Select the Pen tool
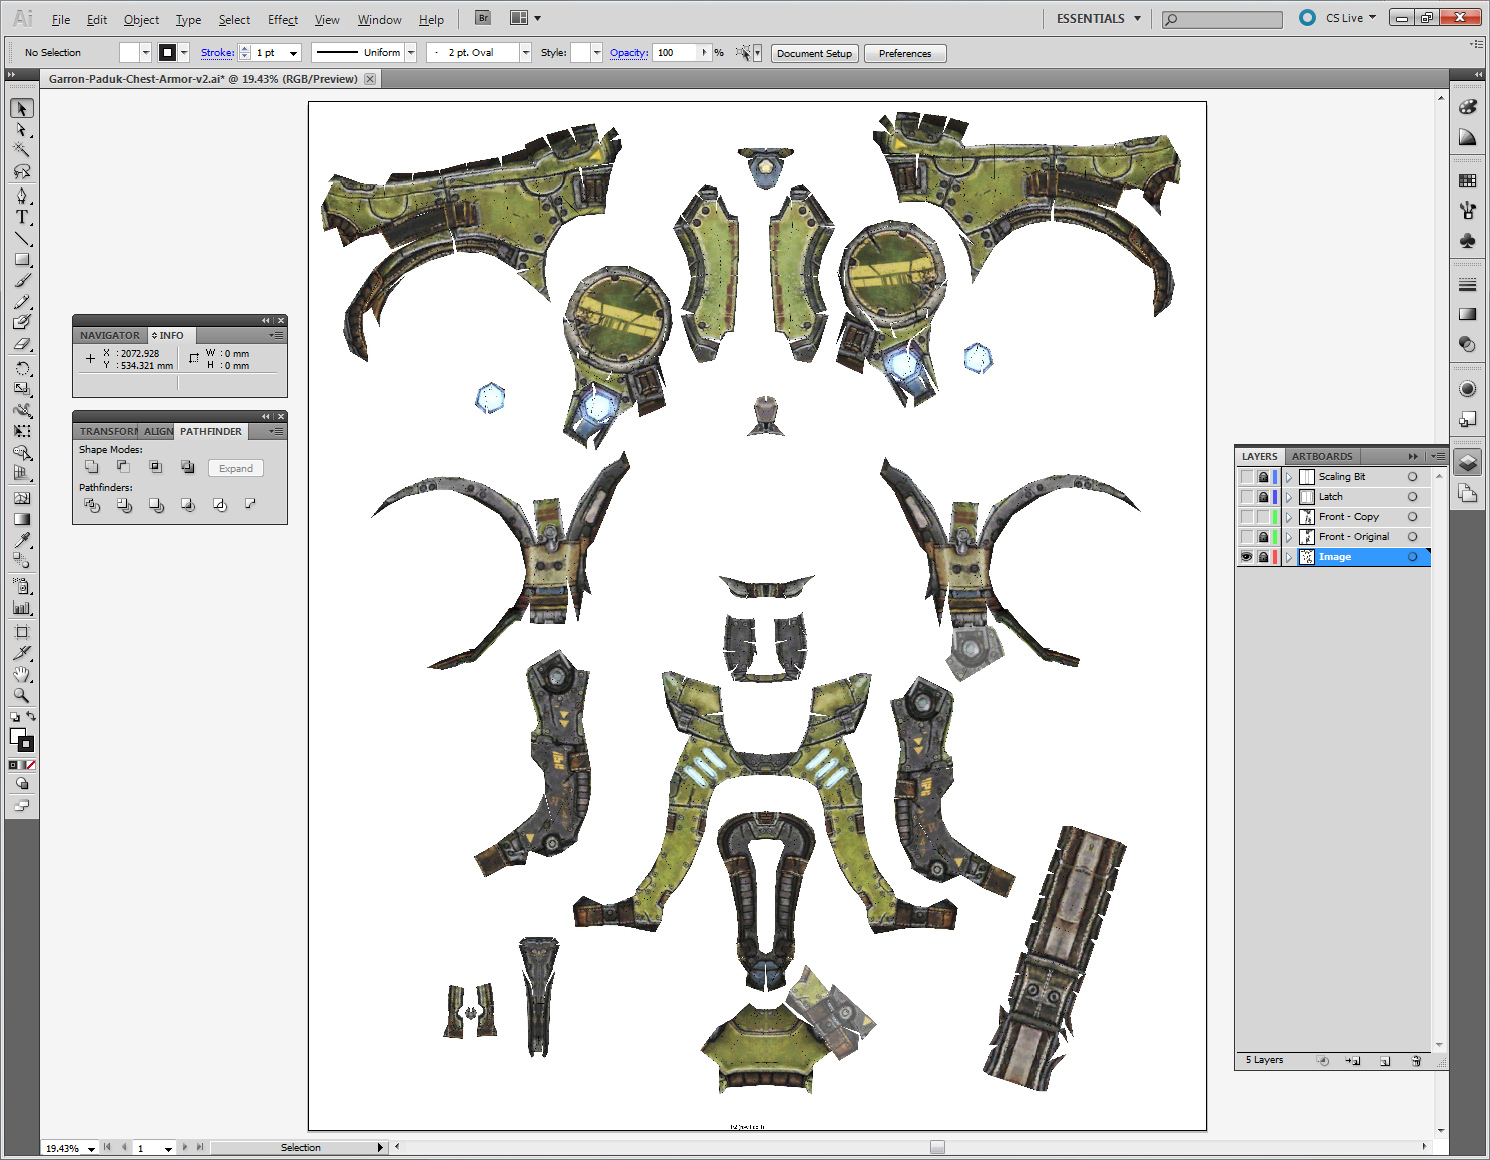Image resolution: width=1490 pixels, height=1160 pixels. coord(21,195)
